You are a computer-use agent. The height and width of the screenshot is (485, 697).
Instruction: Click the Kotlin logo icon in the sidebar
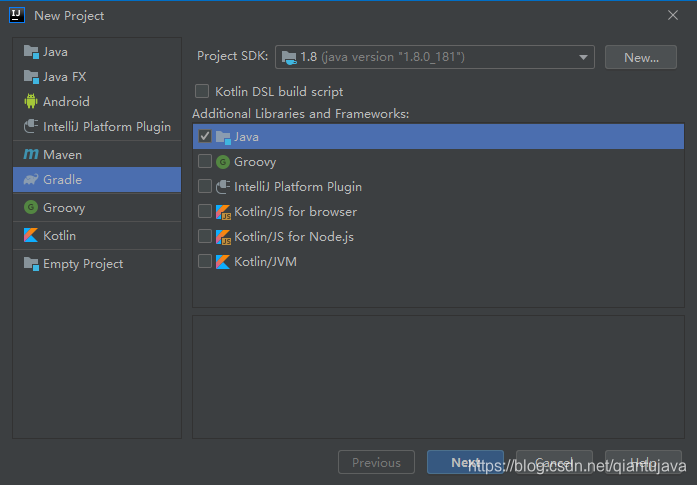pyautogui.click(x=31, y=235)
